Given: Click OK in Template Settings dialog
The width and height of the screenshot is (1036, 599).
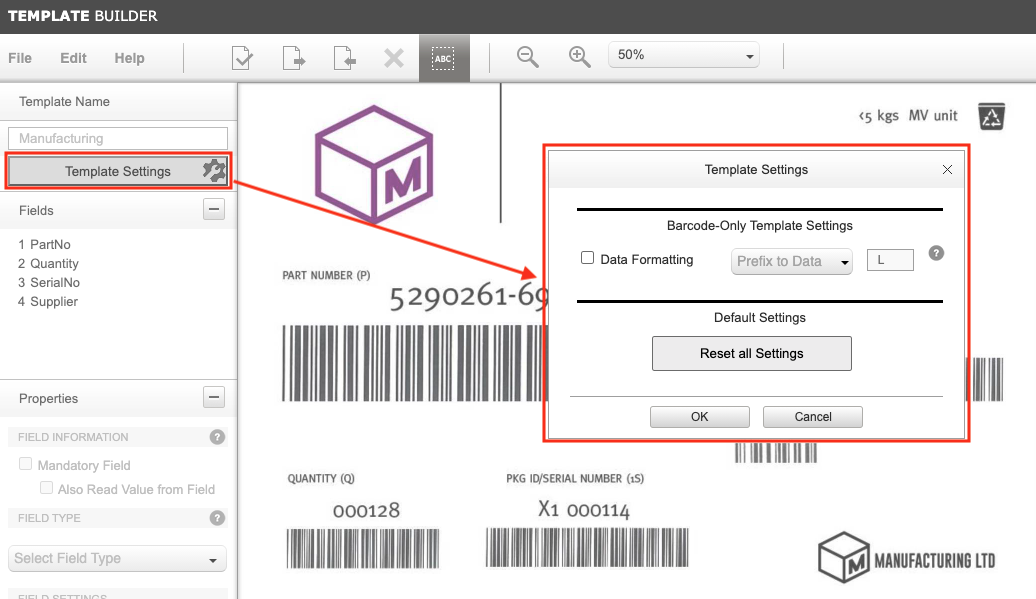Looking at the screenshot, I should pyautogui.click(x=700, y=417).
